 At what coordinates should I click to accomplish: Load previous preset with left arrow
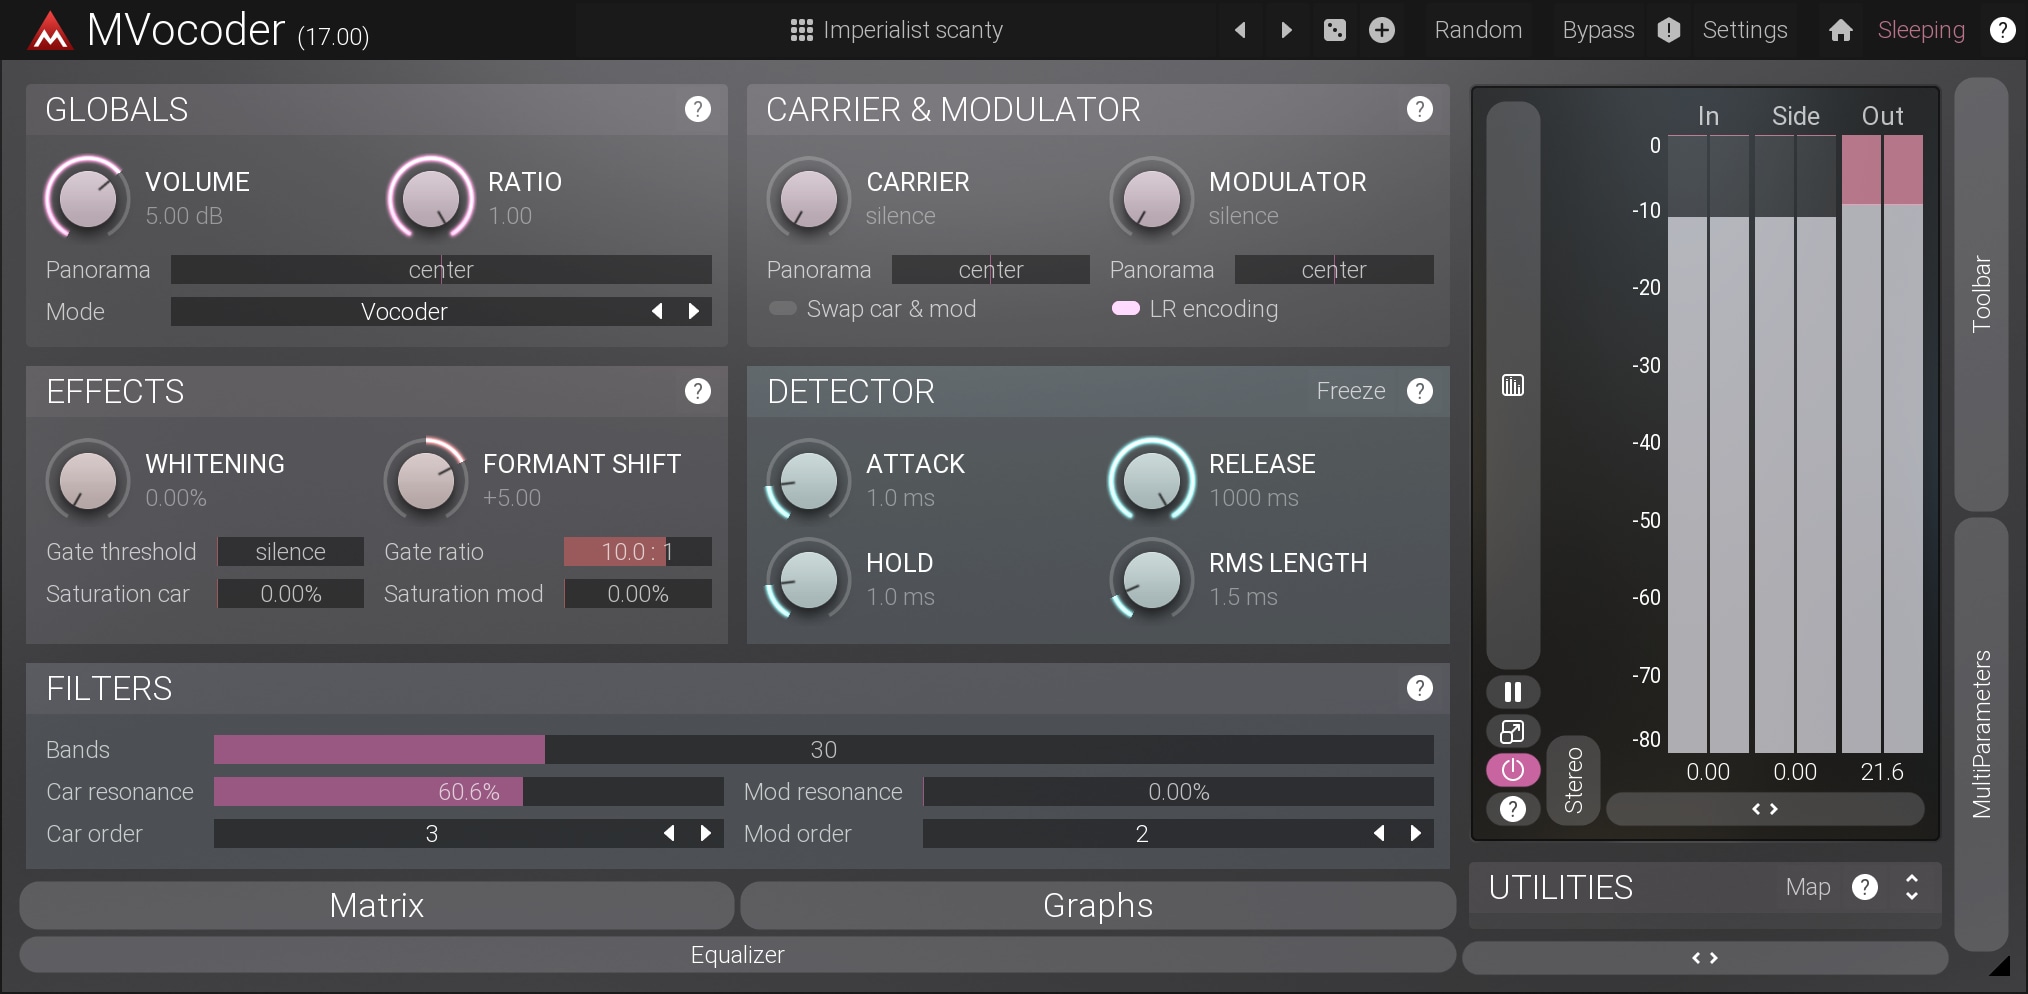click(1240, 30)
